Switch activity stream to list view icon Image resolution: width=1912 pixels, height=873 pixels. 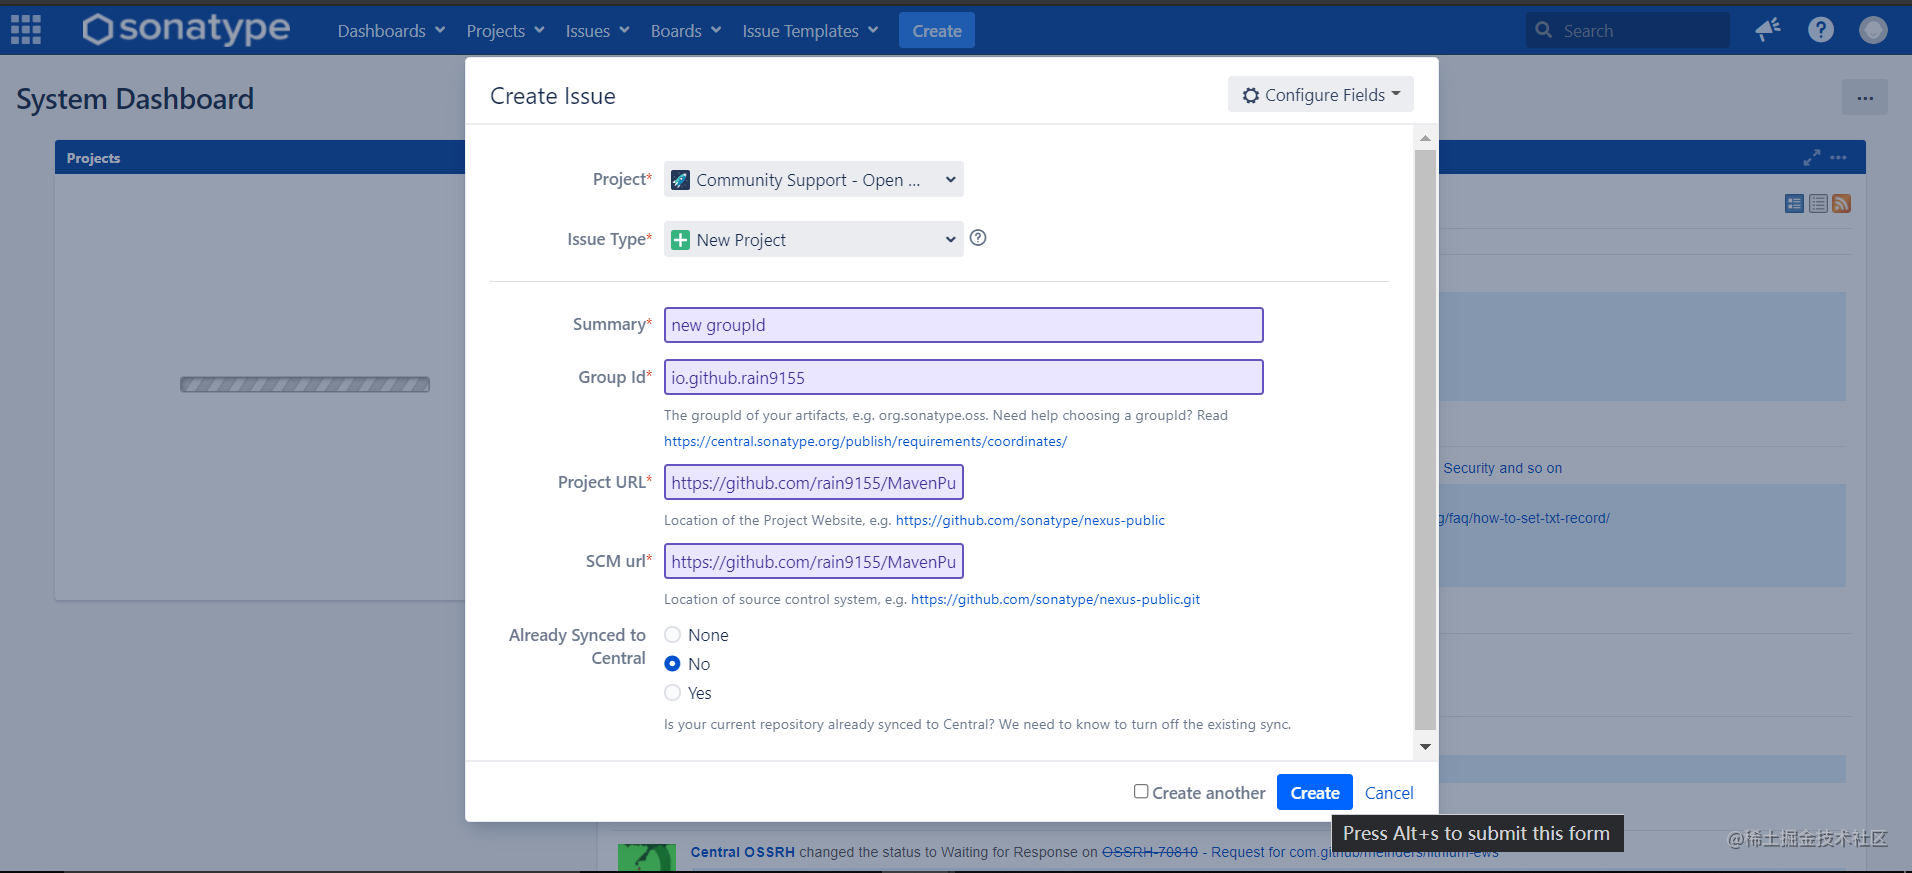coord(1818,204)
